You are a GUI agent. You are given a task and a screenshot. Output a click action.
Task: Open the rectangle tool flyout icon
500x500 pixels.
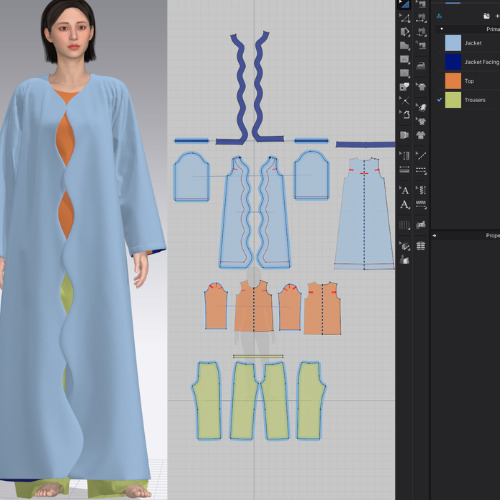pyautogui.click(x=405, y=59)
